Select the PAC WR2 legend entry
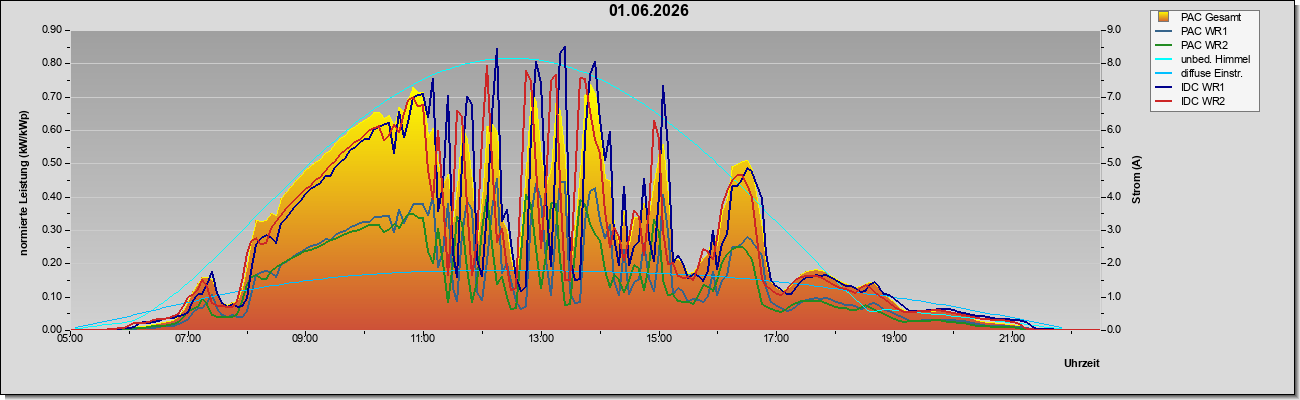 (x=1204, y=45)
